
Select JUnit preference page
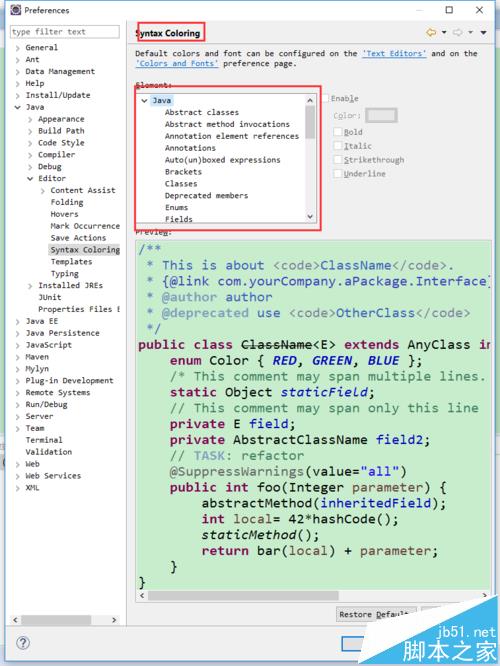50,297
